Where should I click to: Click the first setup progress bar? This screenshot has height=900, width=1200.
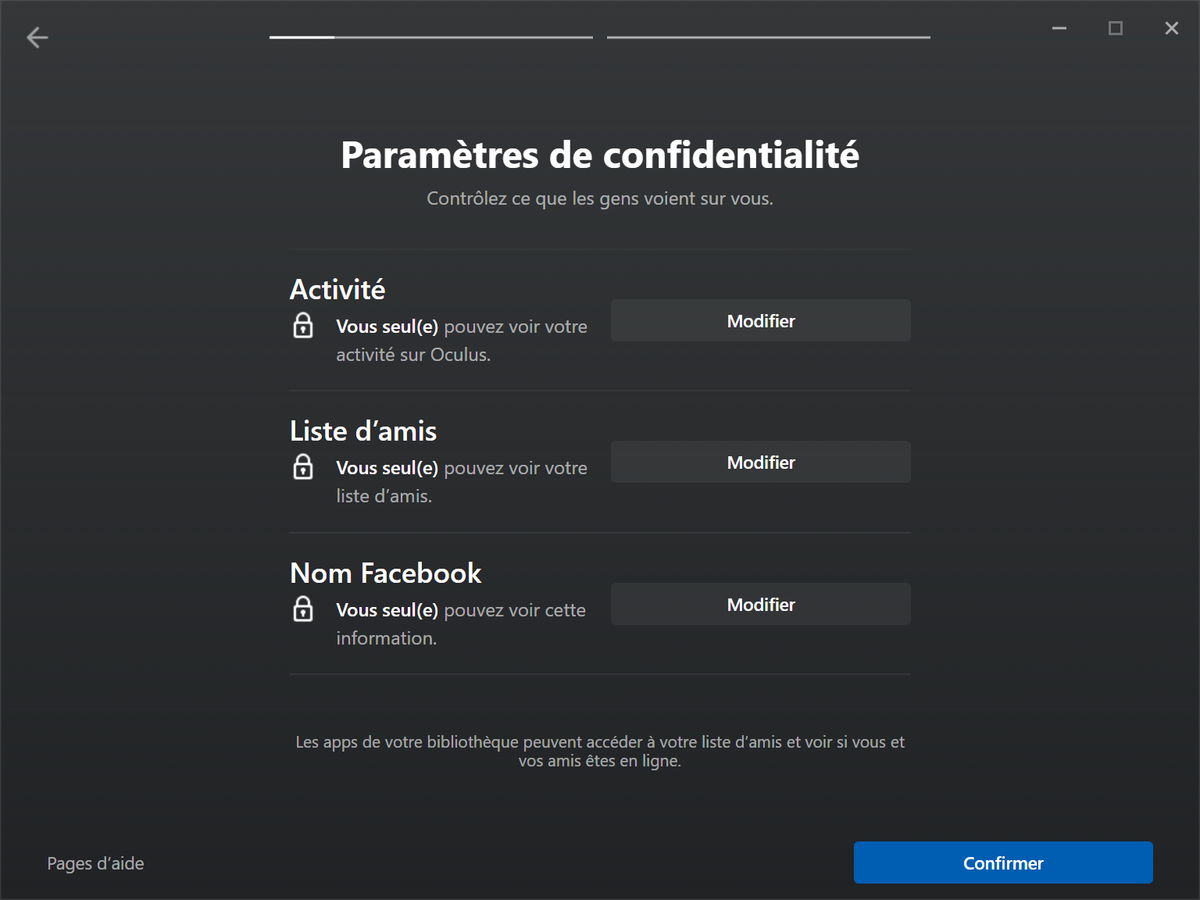point(431,37)
